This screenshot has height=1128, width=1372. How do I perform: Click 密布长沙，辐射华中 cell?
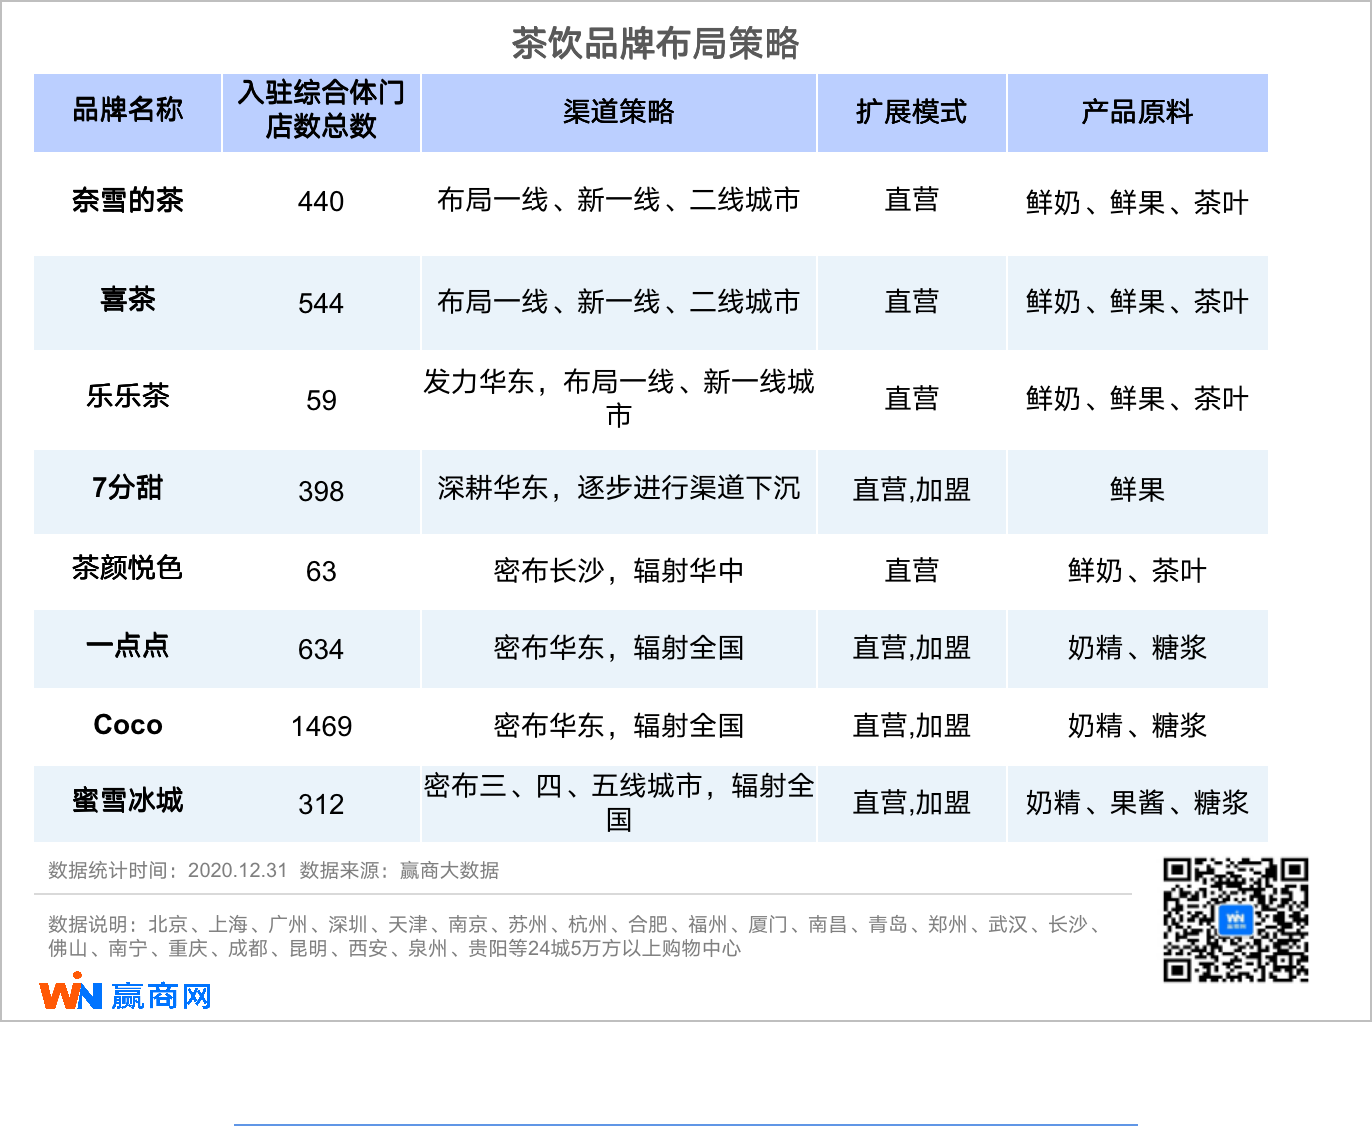[x=619, y=571]
